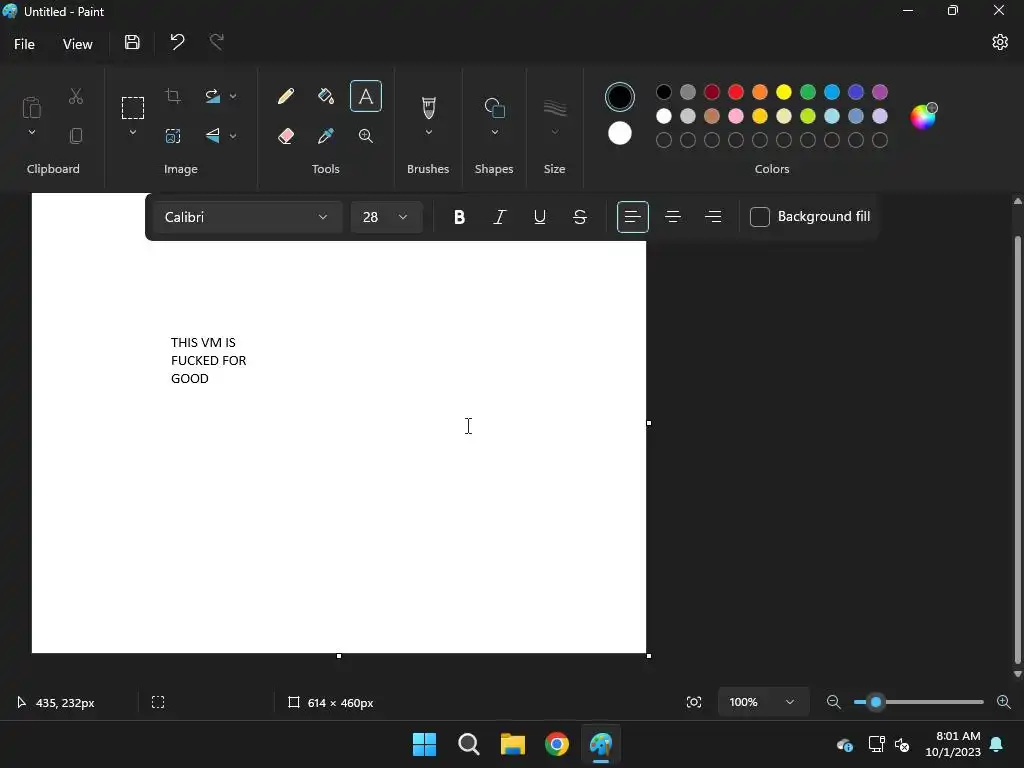Open the 100% zoom level dropdown
Viewport: 1024px width, 768px height.
(x=763, y=702)
